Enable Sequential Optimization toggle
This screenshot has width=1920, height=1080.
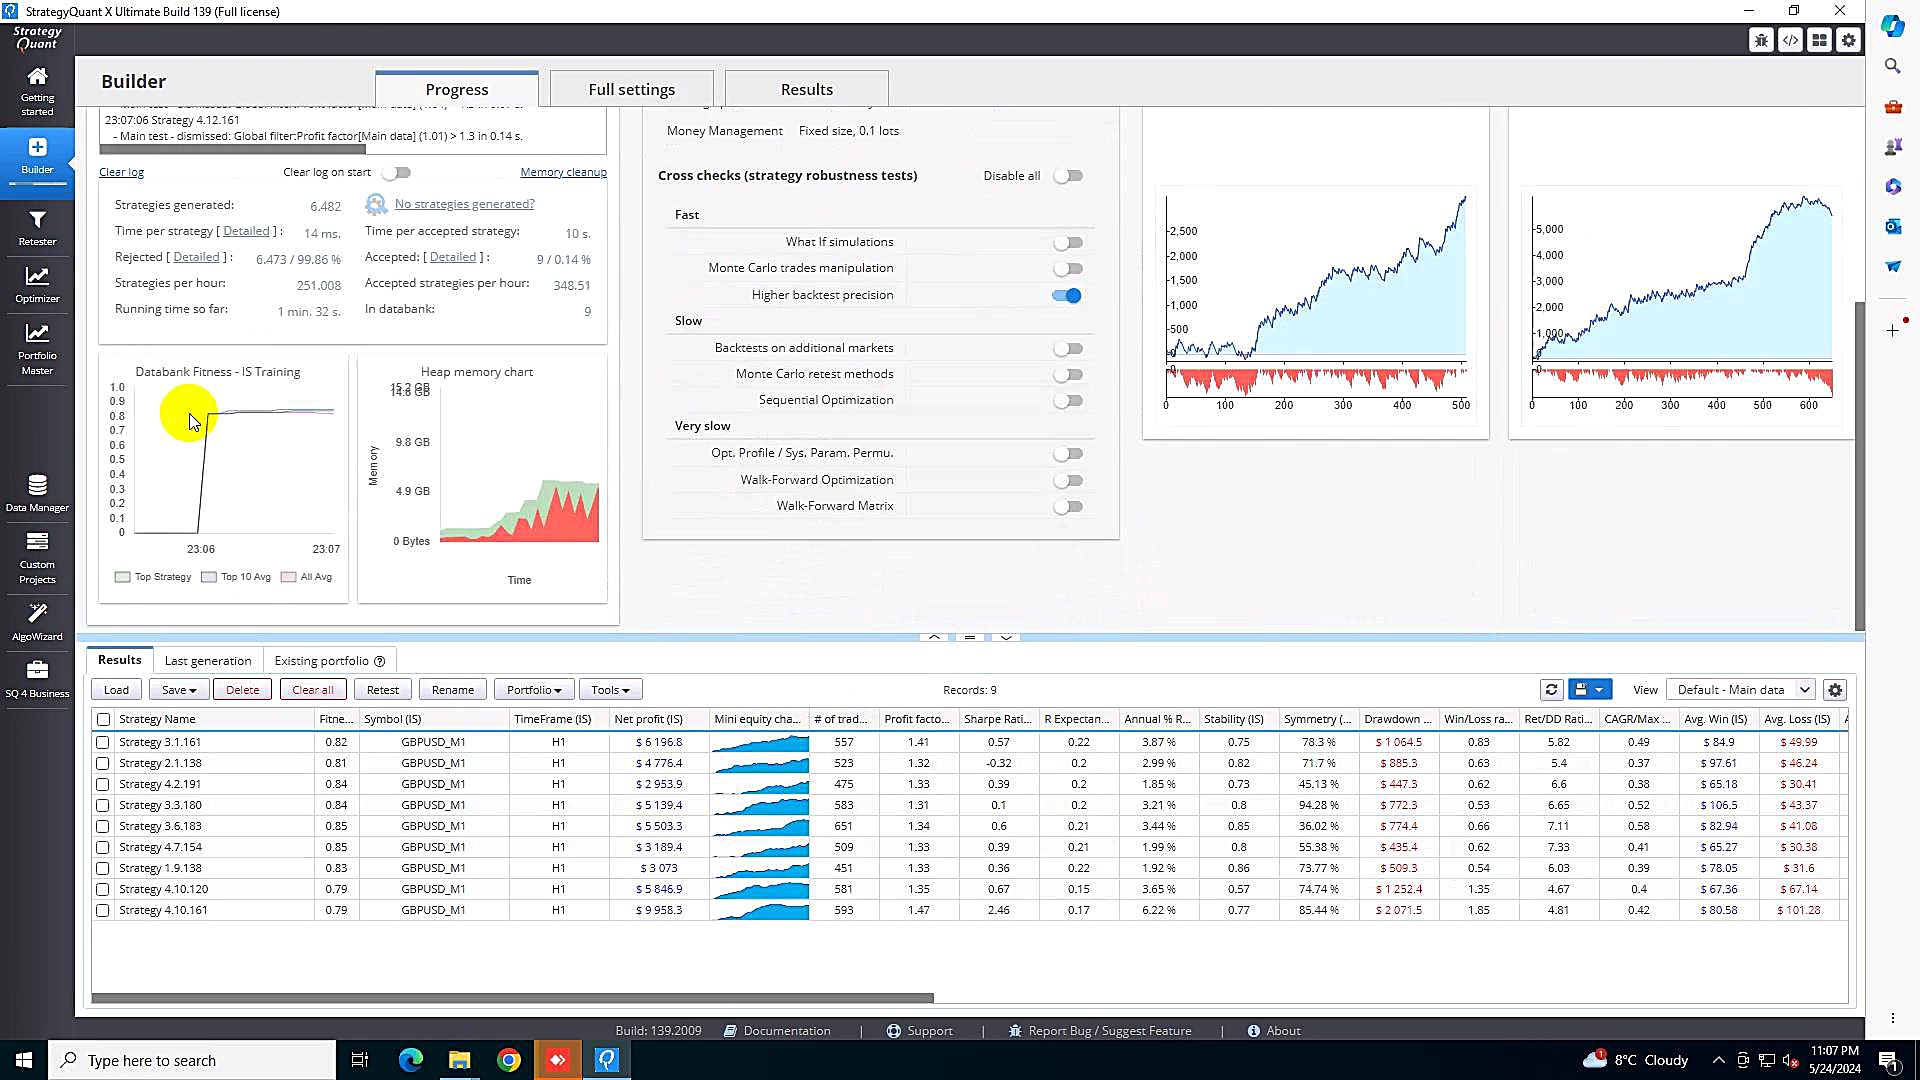(x=1068, y=401)
